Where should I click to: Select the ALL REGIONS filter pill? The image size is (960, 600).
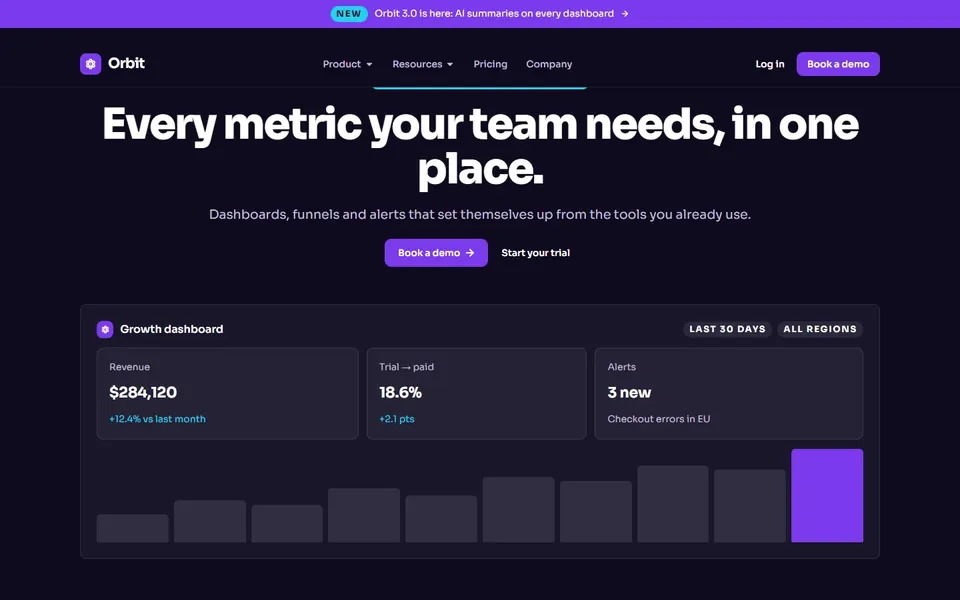click(820, 329)
